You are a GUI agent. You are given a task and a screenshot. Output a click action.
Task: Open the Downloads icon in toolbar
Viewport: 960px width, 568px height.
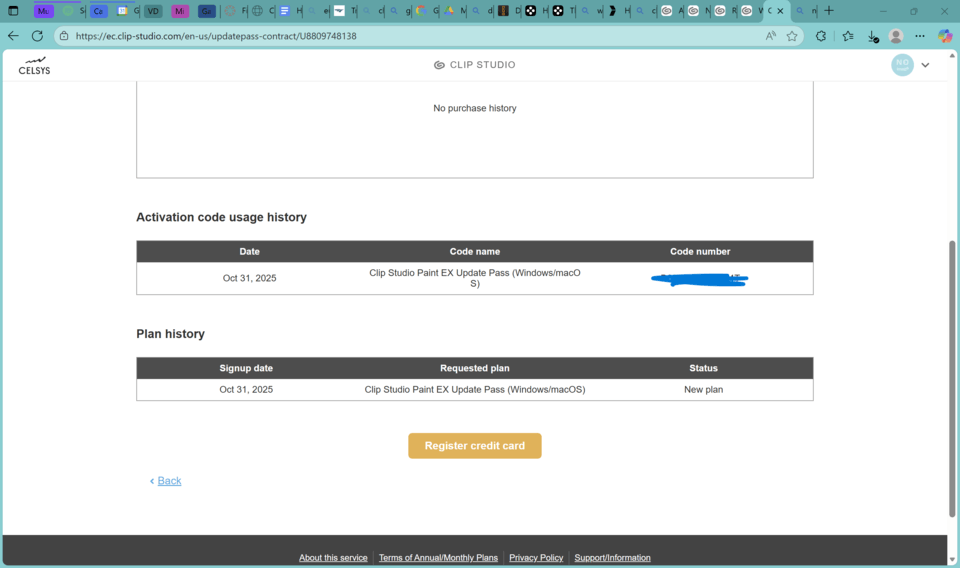coord(873,36)
